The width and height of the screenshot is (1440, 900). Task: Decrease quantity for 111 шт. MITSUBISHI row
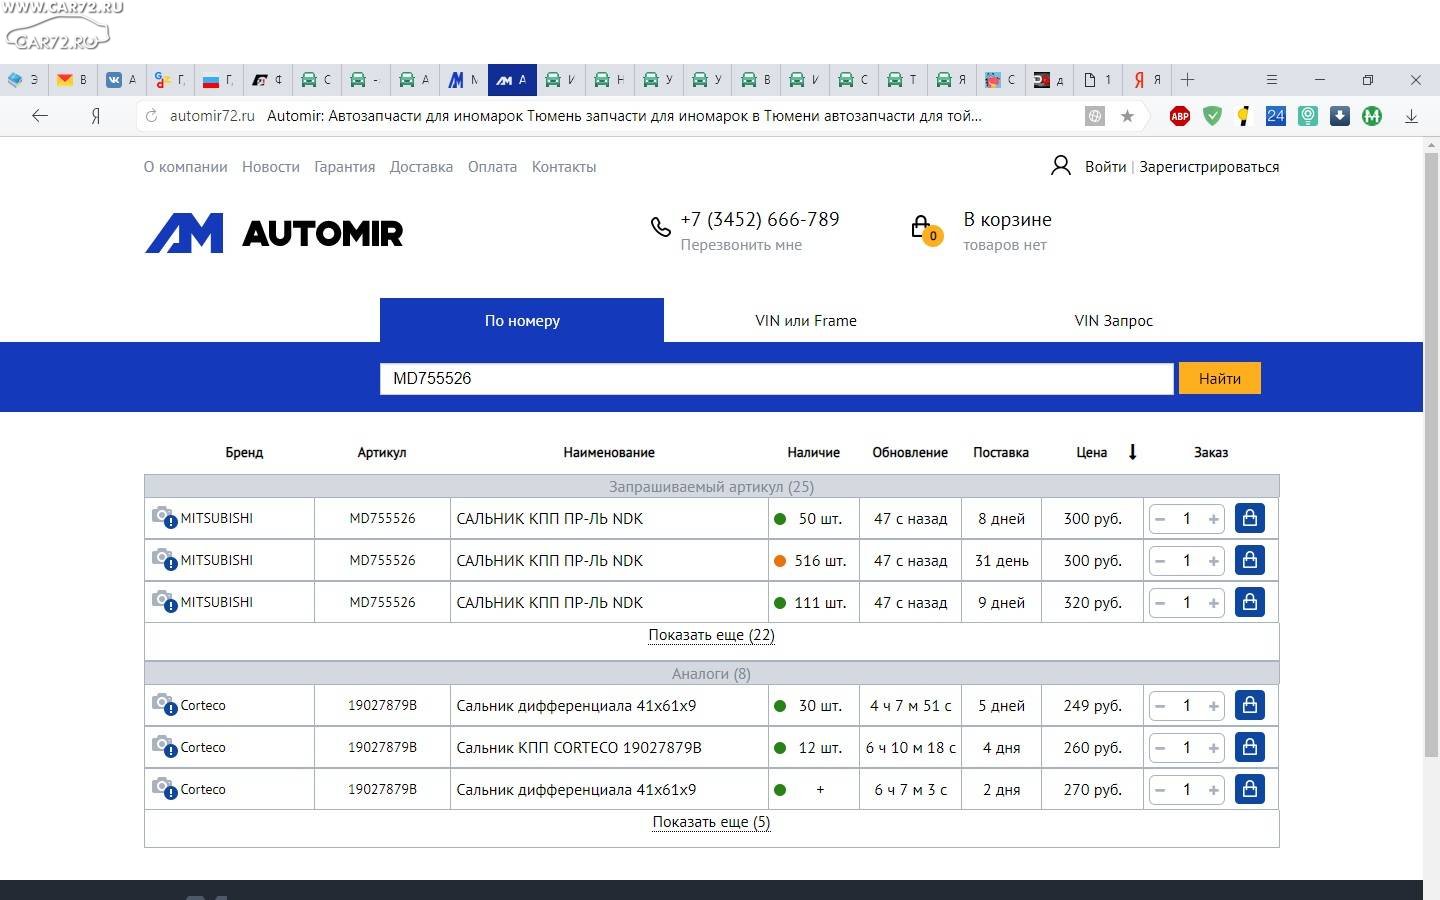point(1160,603)
